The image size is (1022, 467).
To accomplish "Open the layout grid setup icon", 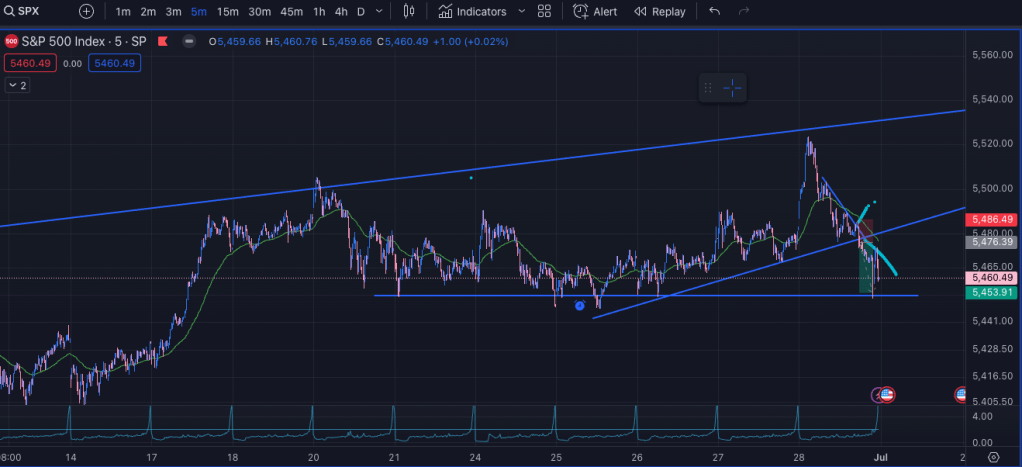I will [544, 12].
